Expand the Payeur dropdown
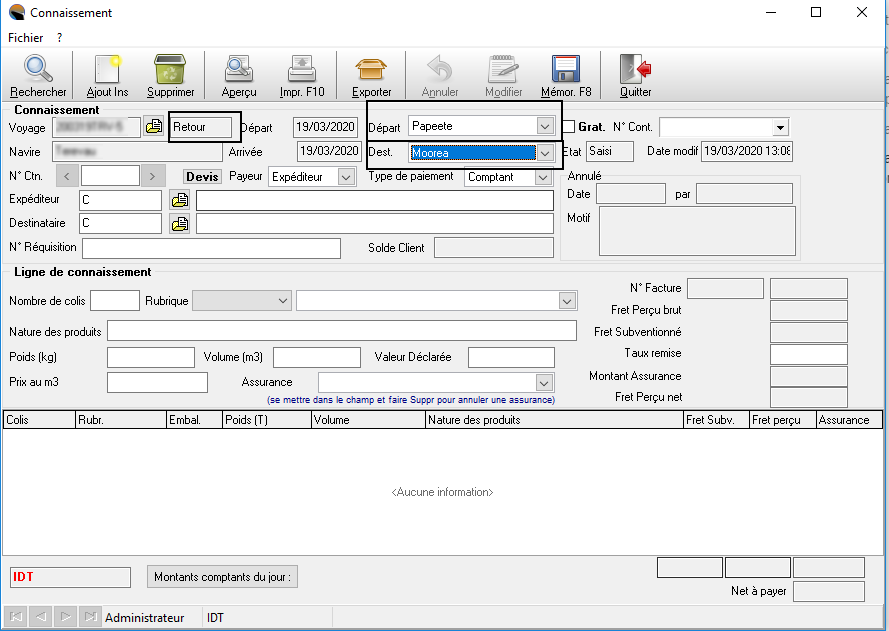 346,177
